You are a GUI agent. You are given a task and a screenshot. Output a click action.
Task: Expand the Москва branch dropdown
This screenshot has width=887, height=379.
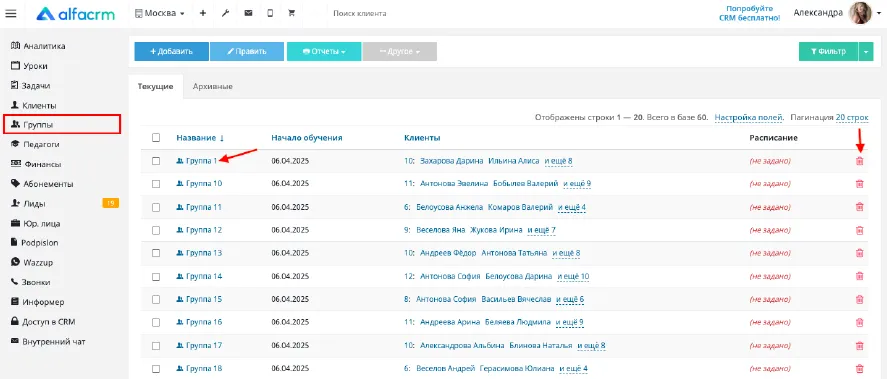pos(160,14)
